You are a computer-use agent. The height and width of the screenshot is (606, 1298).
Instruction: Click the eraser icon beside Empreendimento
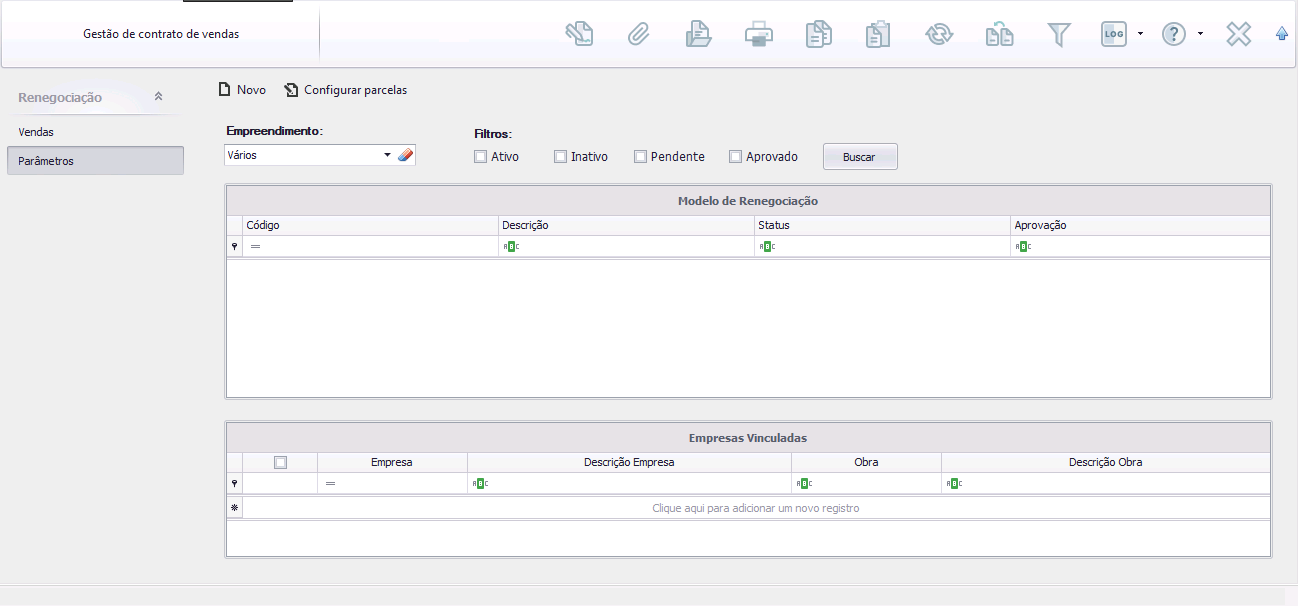coord(405,155)
